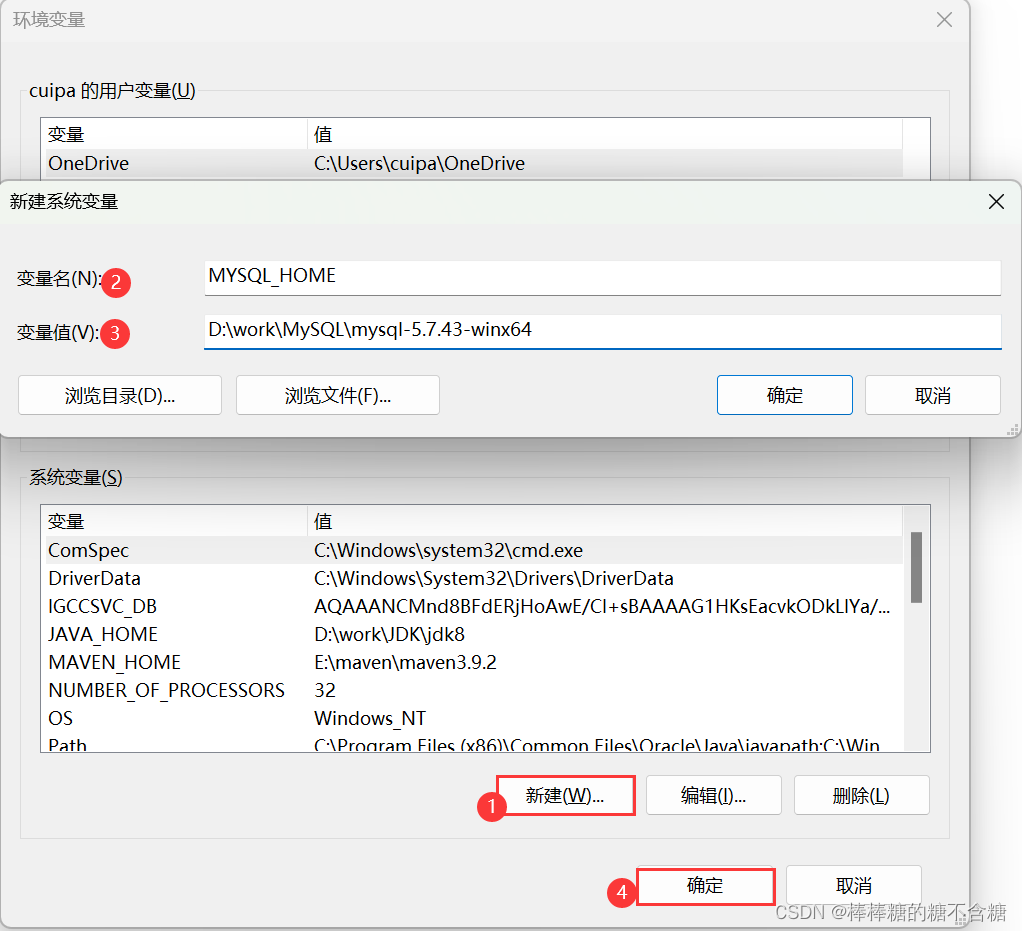Click the variable name field containing MYSQL_HOME

(x=602, y=278)
